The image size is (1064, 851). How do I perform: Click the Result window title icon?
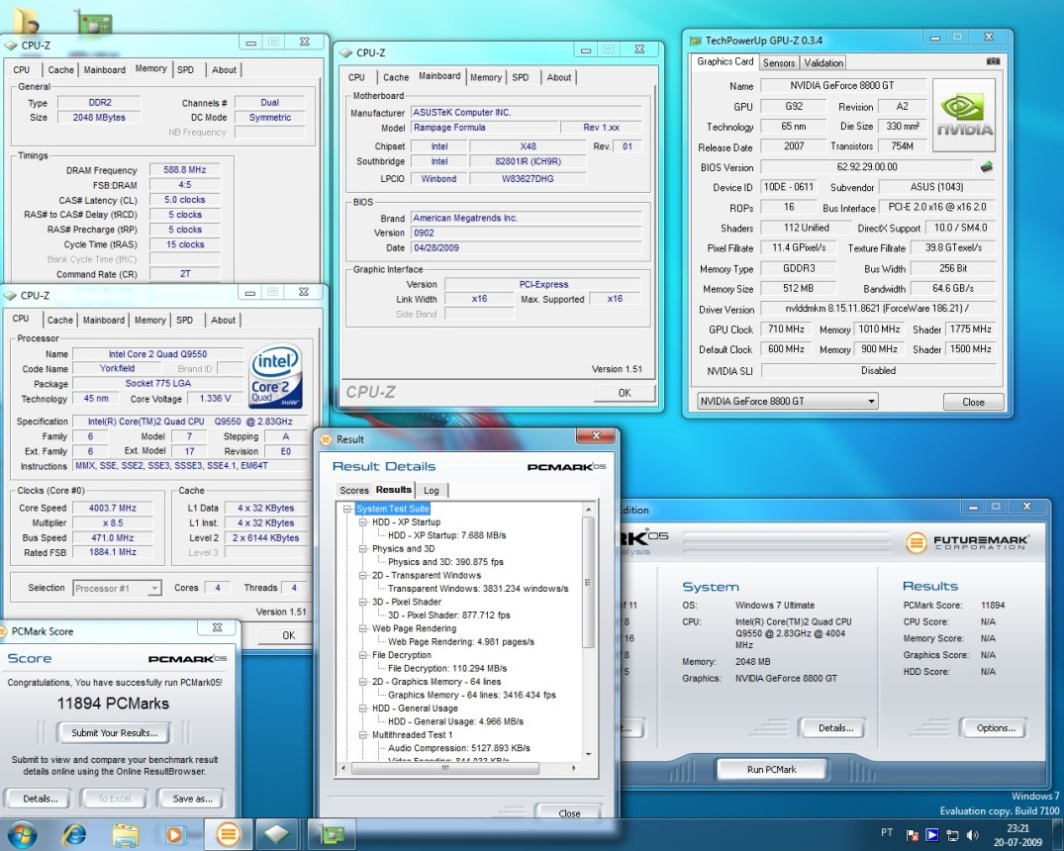click(x=326, y=439)
